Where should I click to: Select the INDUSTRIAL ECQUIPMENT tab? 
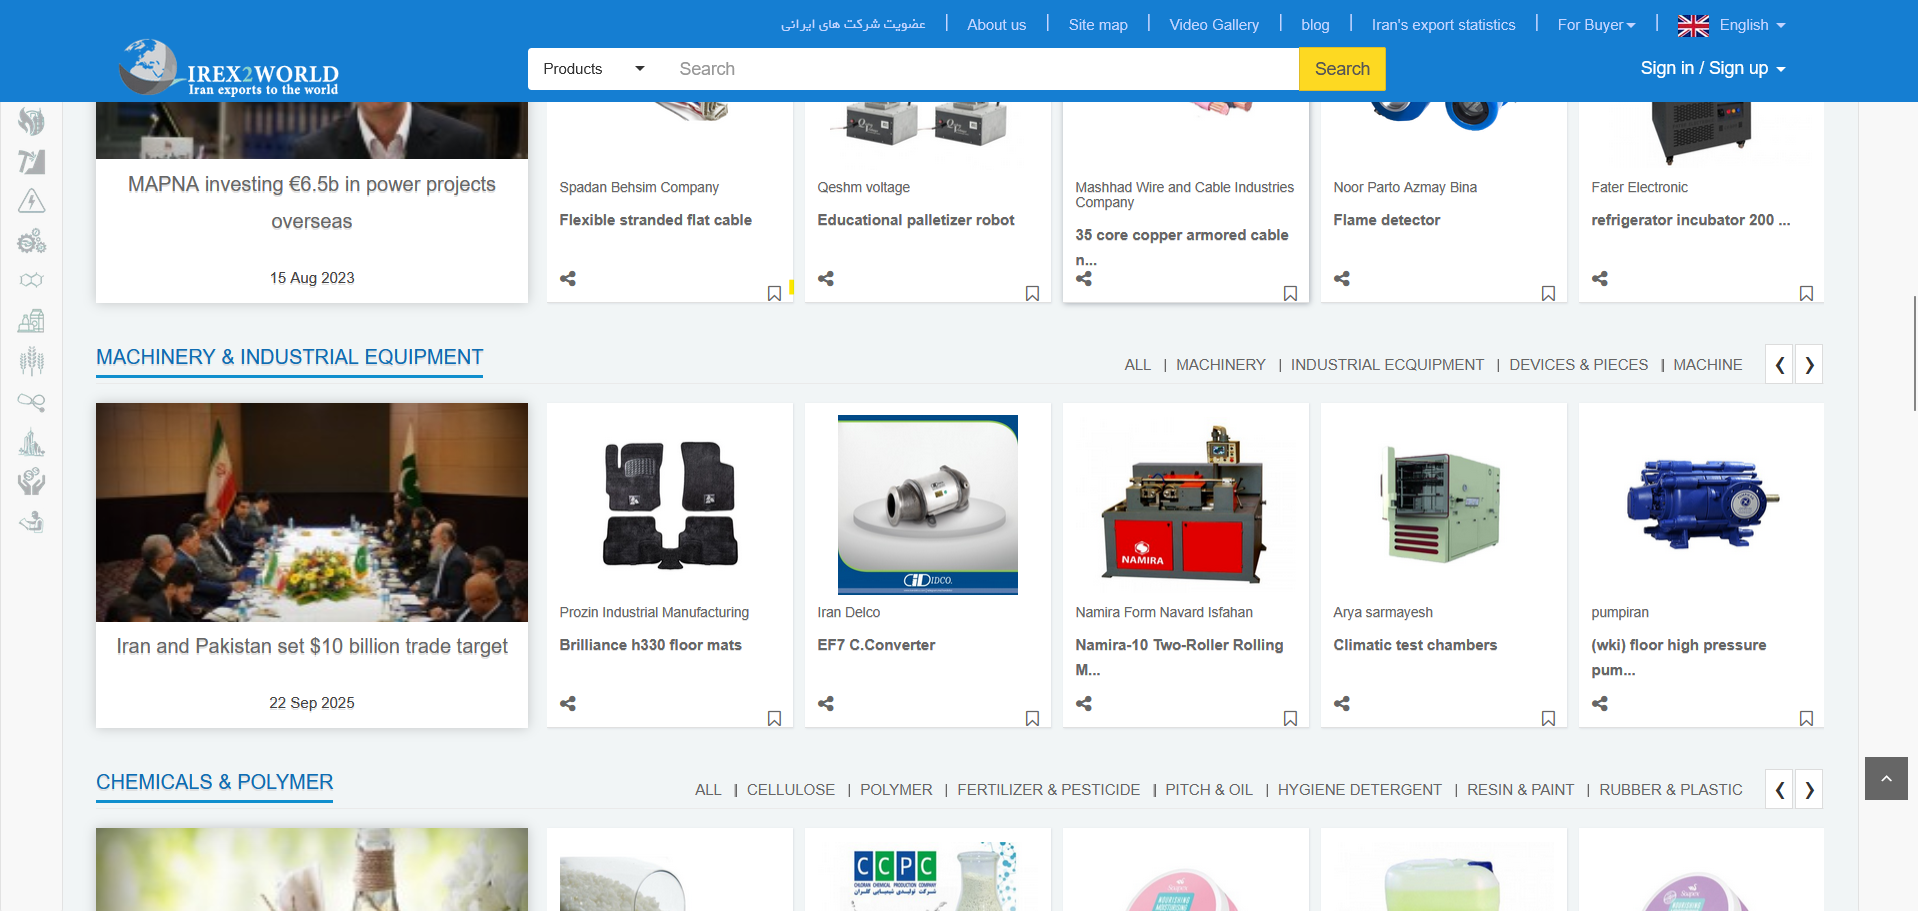1387,365
